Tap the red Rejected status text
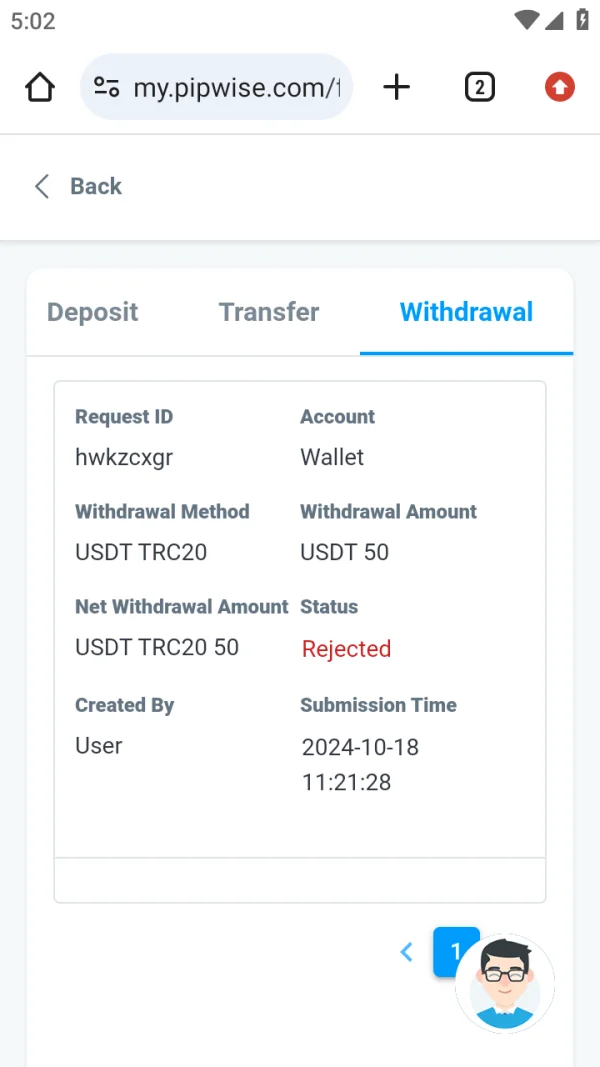 (x=346, y=649)
